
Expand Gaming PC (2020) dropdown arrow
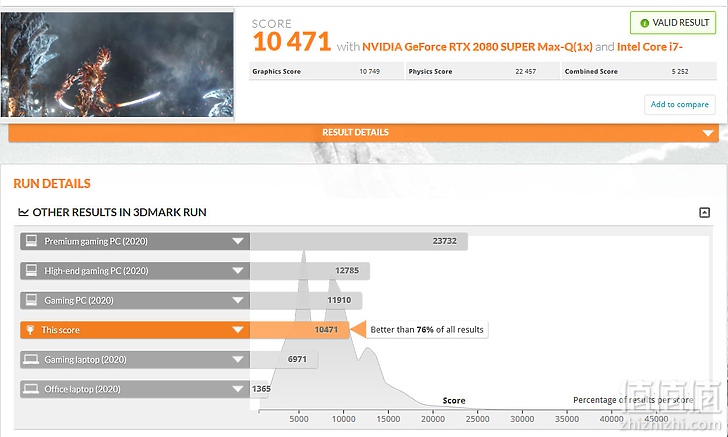point(238,300)
